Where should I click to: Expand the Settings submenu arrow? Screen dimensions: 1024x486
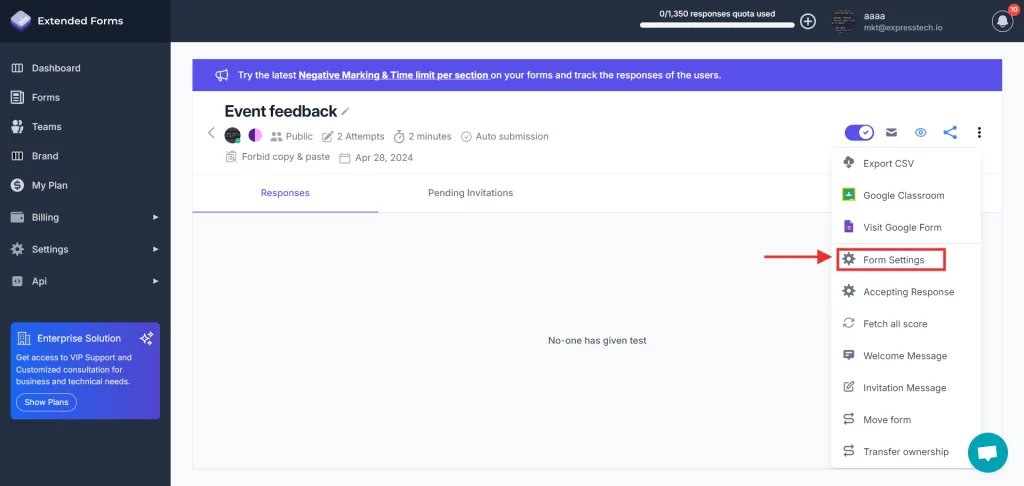click(x=155, y=249)
